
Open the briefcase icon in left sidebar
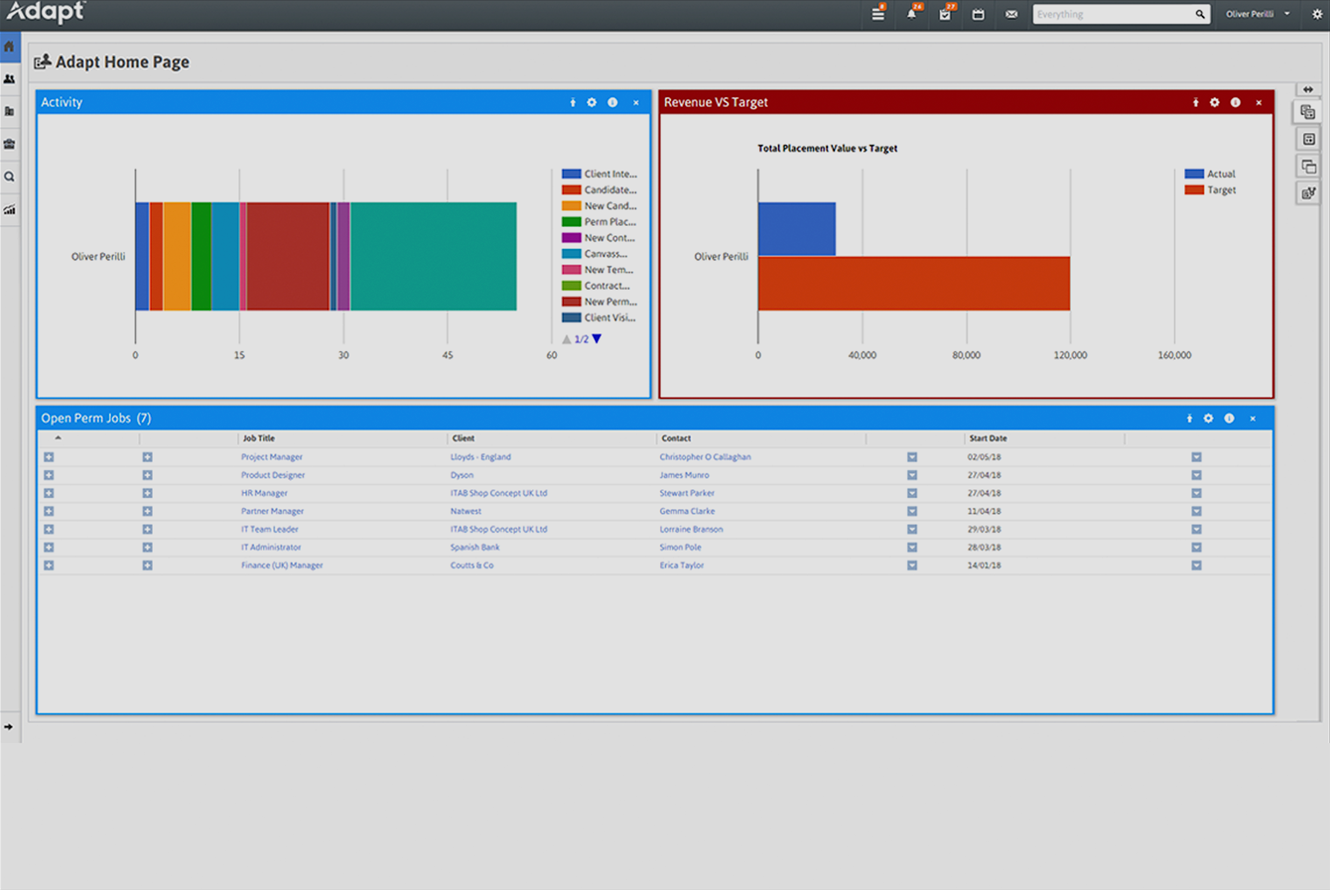point(10,144)
